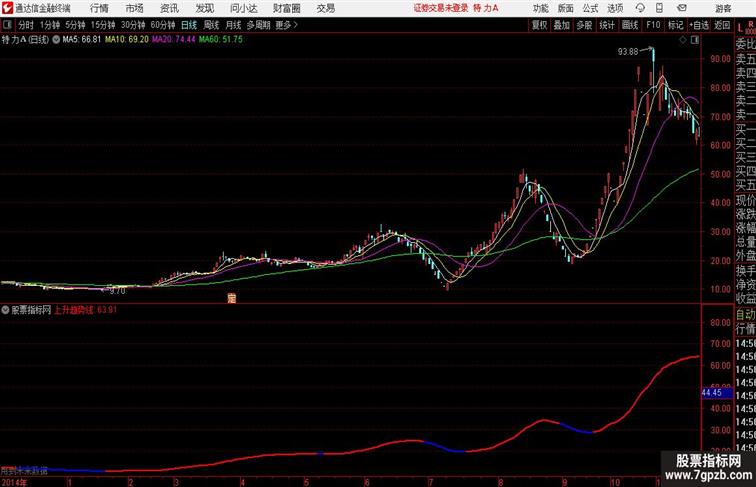Click the MA10: 69.20 value
The width and height of the screenshot is (756, 487).
pyautogui.click(x=127, y=40)
